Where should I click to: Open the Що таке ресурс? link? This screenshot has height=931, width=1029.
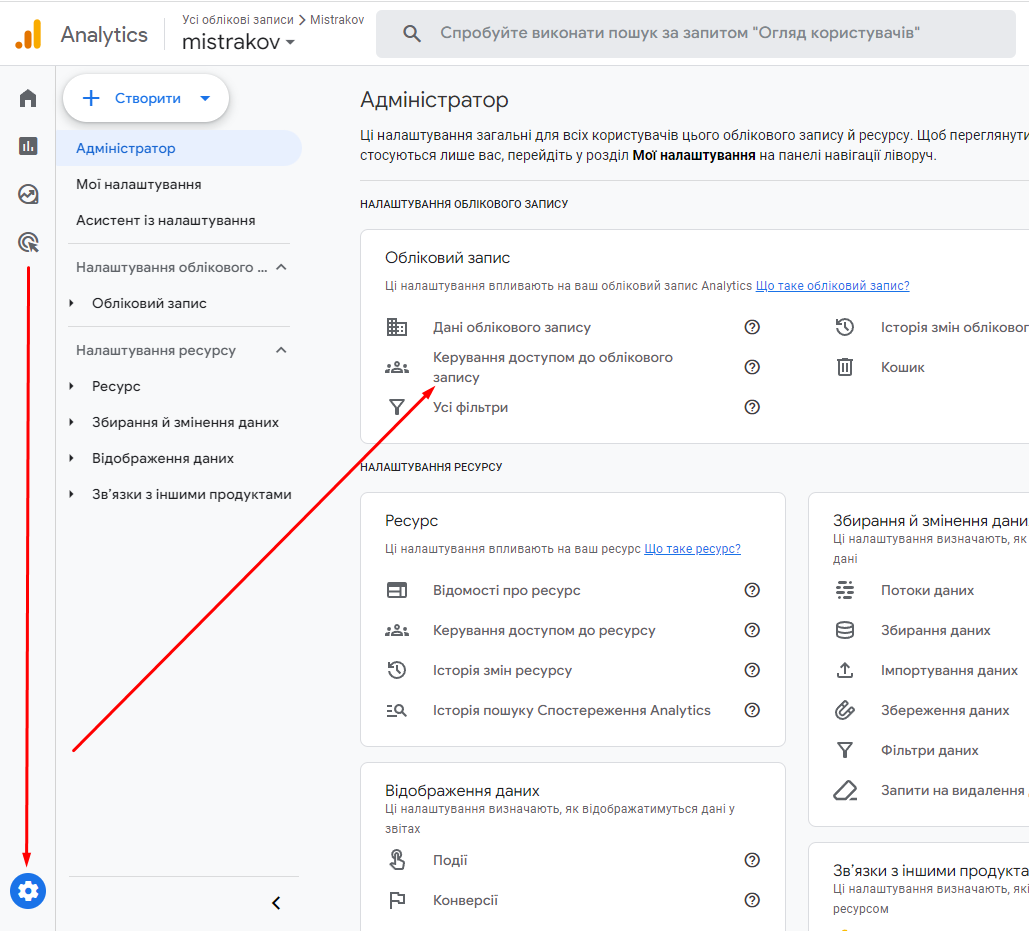click(692, 549)
